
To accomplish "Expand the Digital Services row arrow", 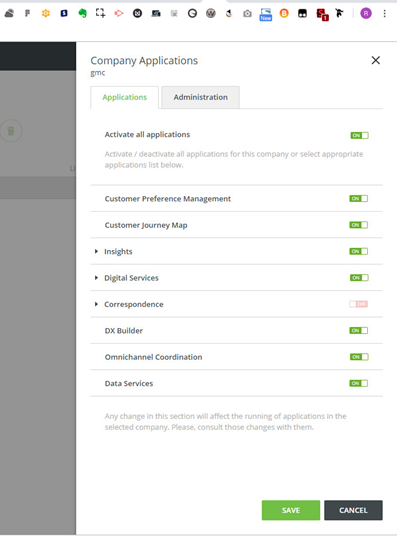I will [x=96, y=278].
